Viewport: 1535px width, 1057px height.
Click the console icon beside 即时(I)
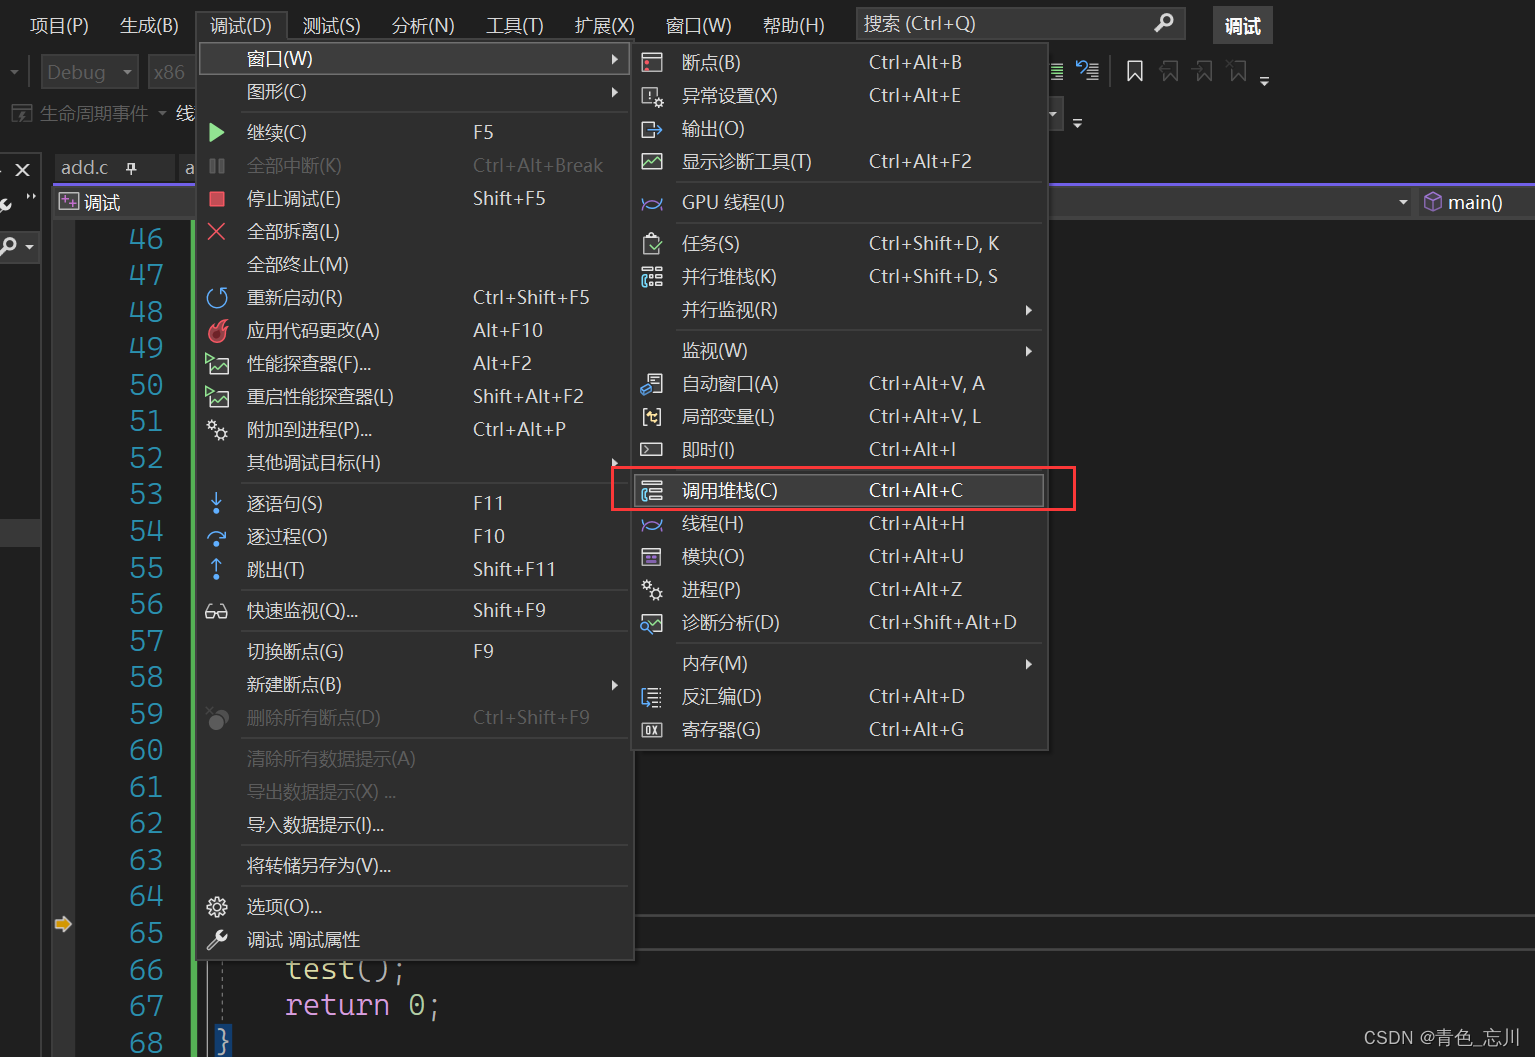pyautogui.click(x=652, y=450)
